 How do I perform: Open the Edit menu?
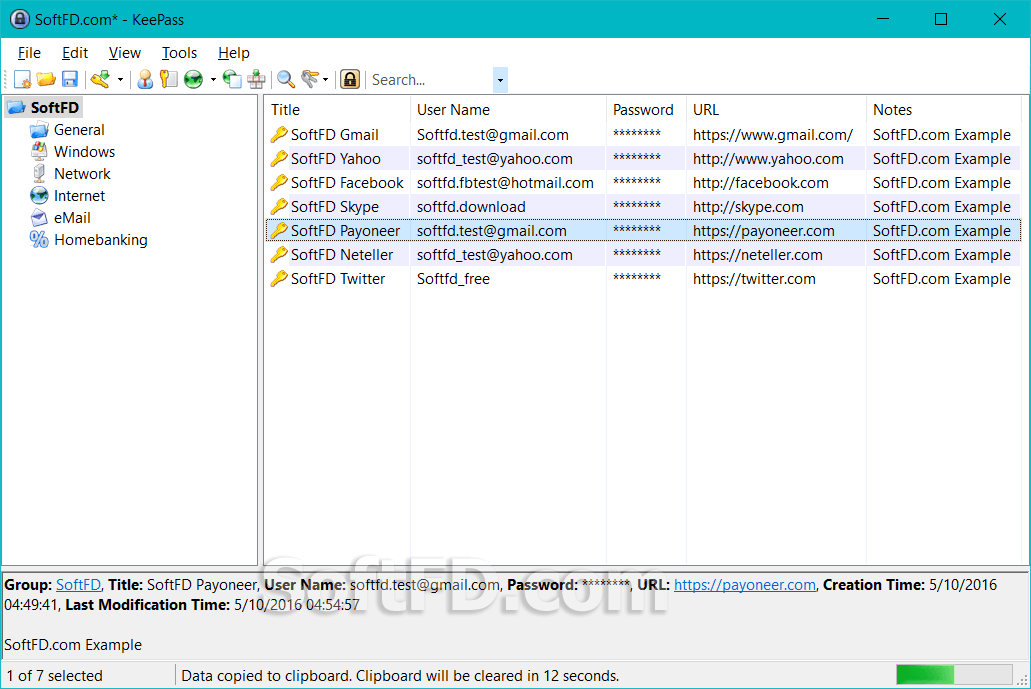[x=75, y=53]
